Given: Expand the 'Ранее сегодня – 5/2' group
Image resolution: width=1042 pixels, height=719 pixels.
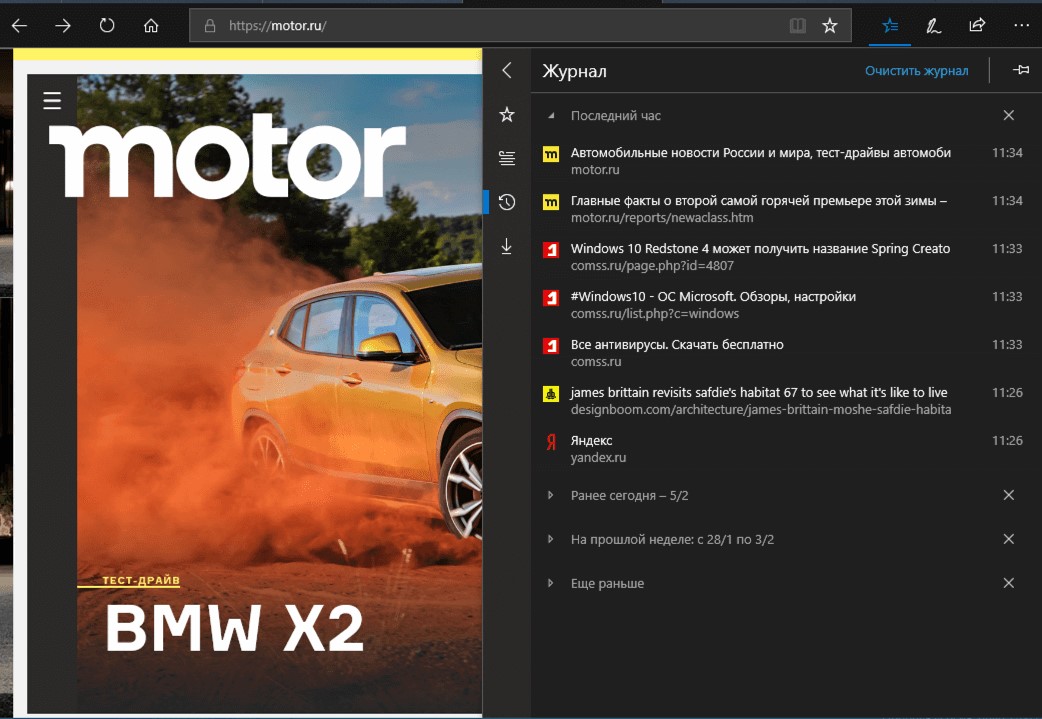Looking at the screenshot, I should [x=550, y=495].
